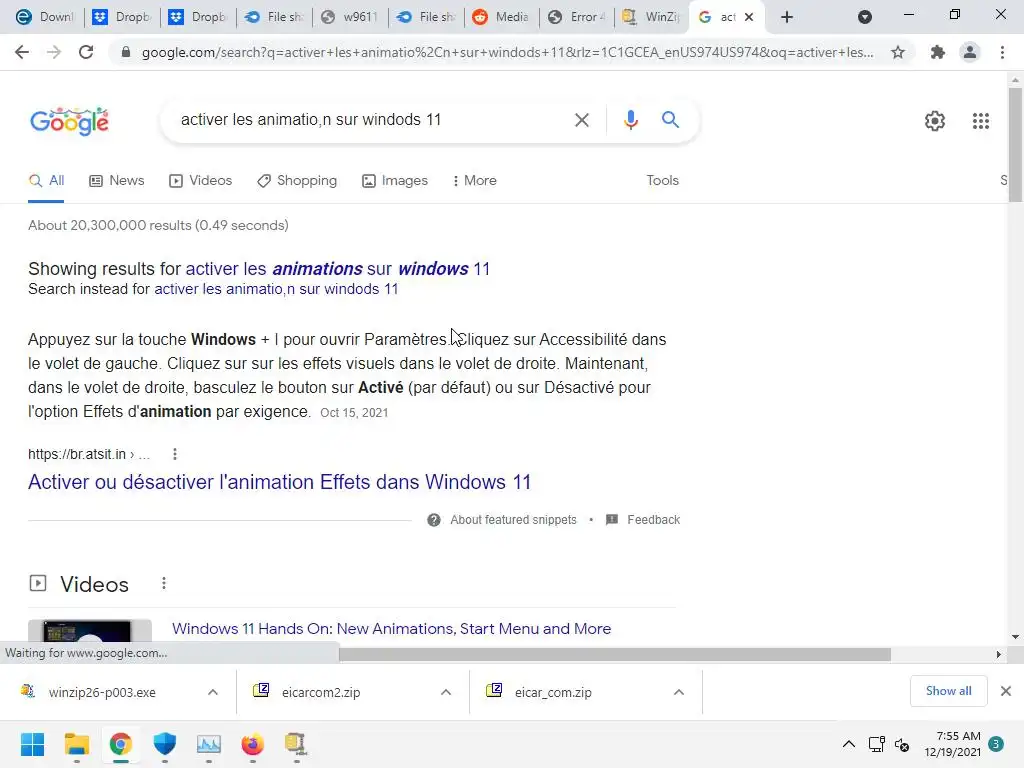Click the address bar URL

pyautogui.click(x=507, y=52)
